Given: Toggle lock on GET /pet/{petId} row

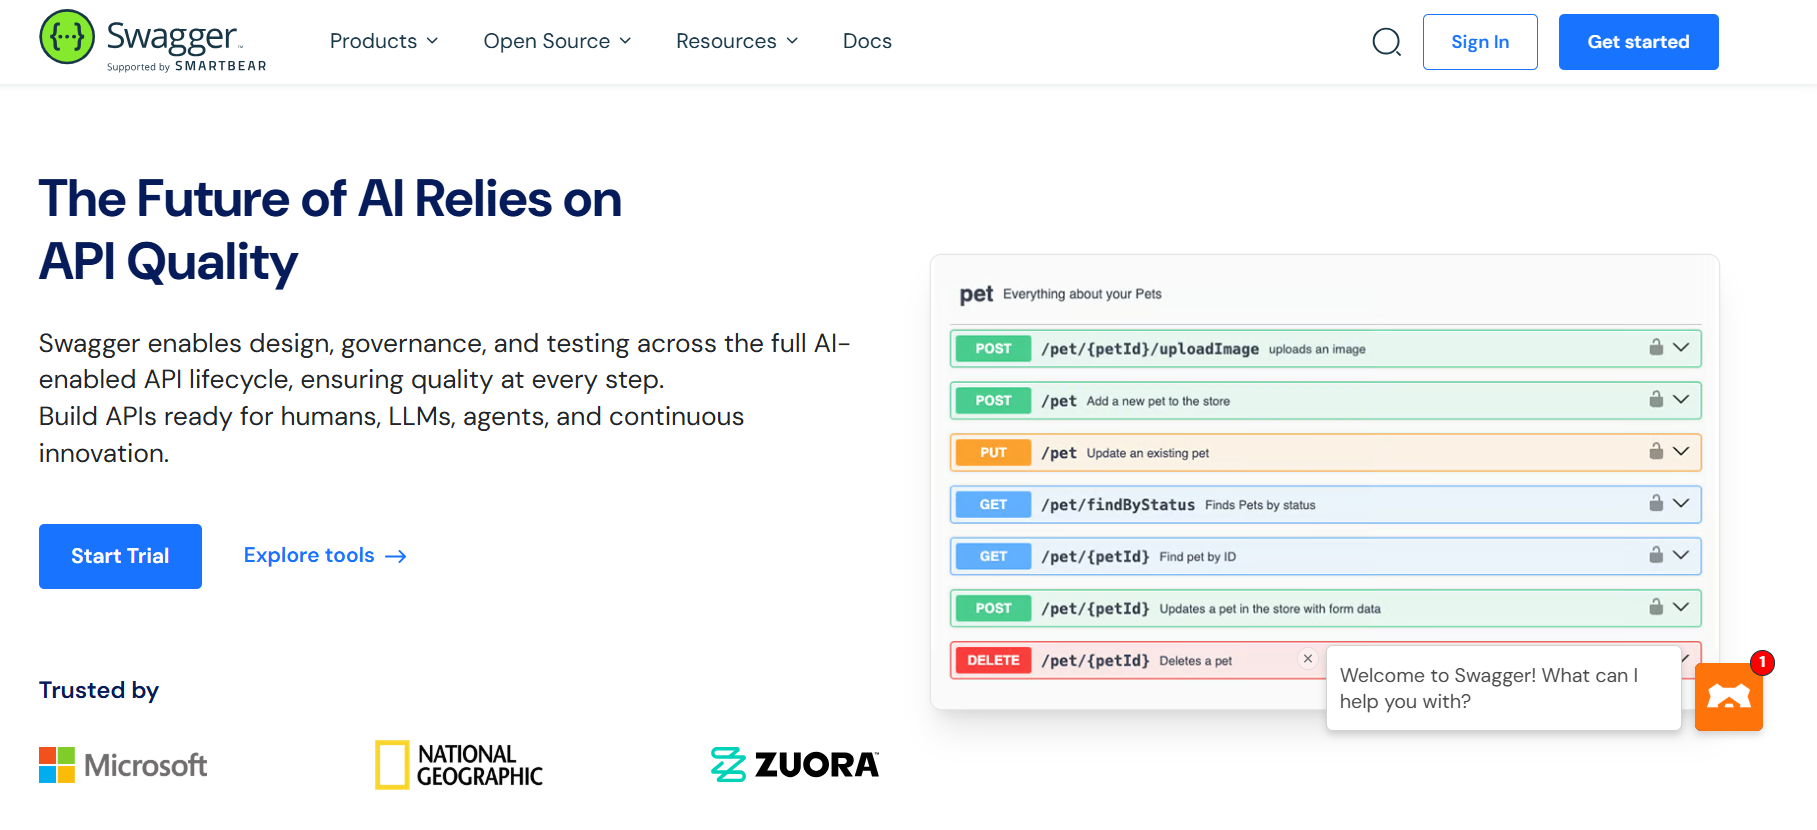Looking at the screenshot, I should pos(1656,555).
